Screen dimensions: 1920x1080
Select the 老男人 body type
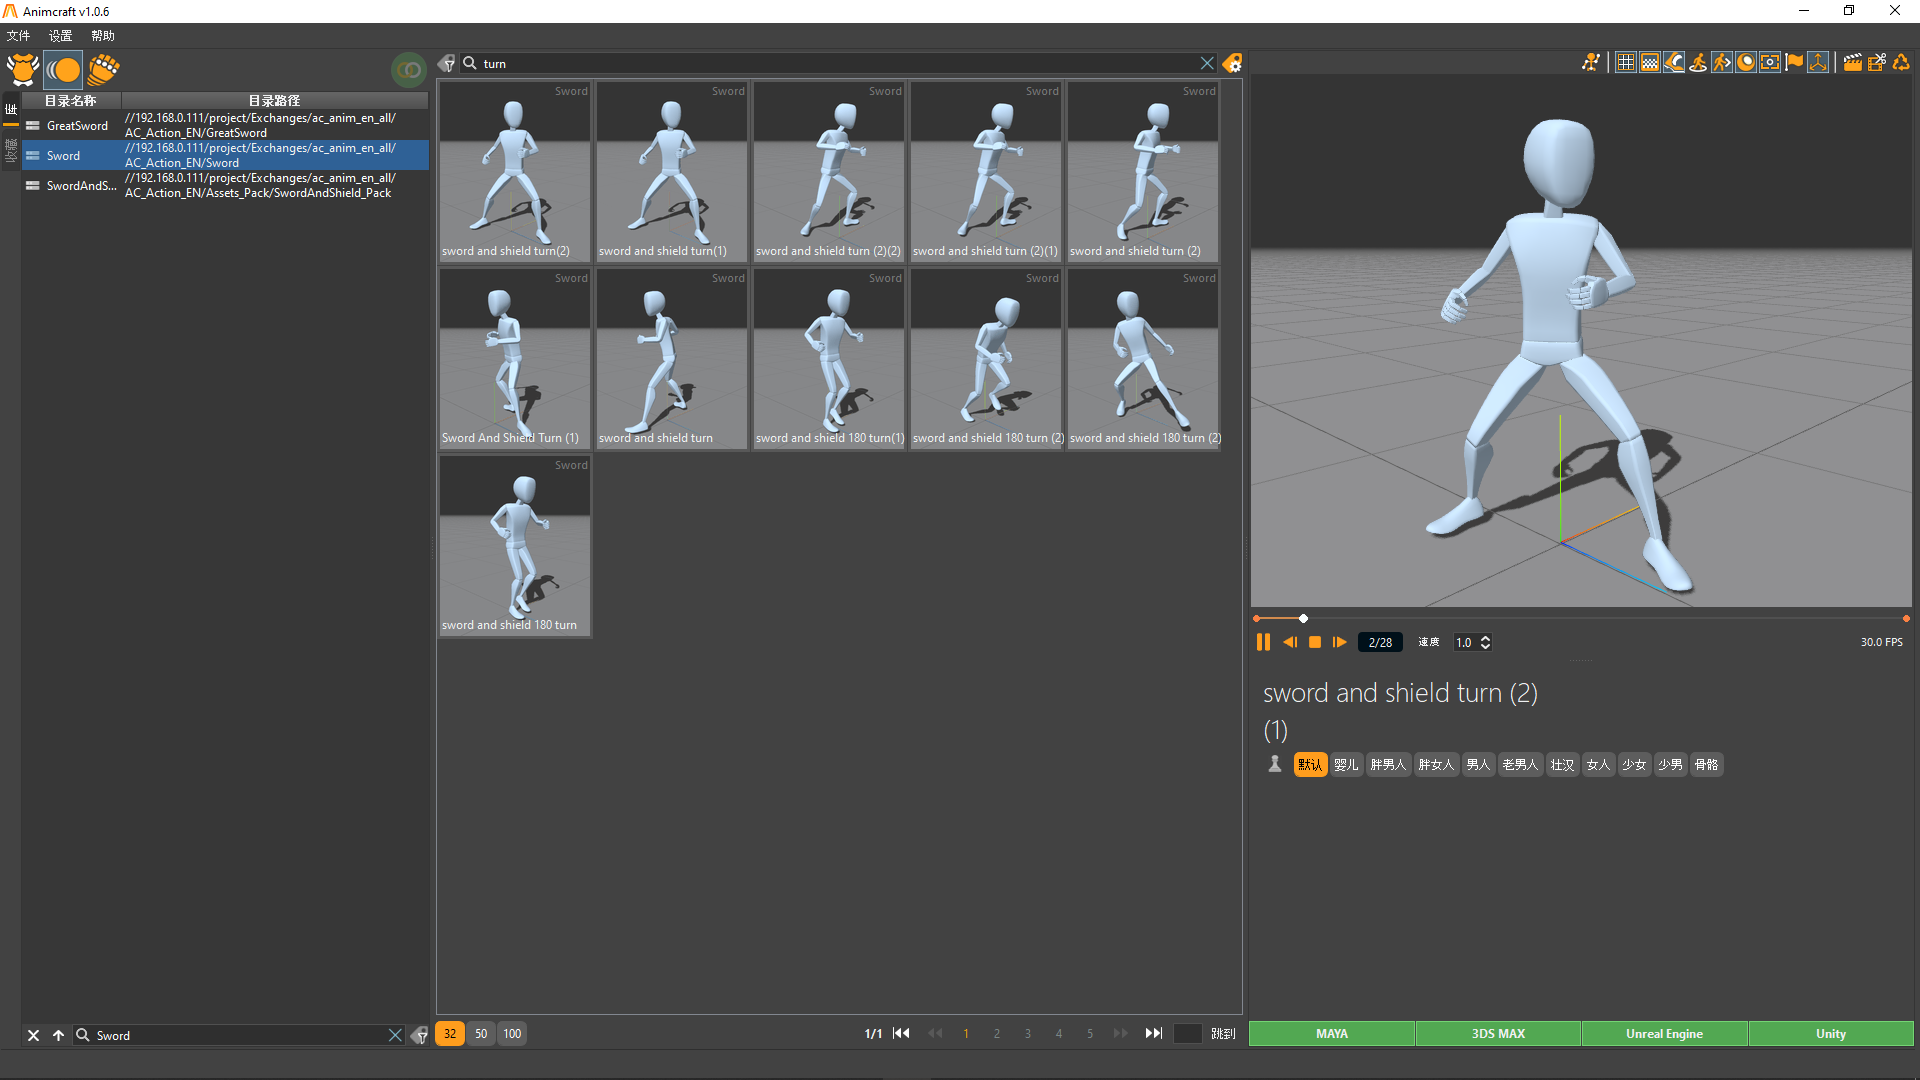tap(1520, 765)
